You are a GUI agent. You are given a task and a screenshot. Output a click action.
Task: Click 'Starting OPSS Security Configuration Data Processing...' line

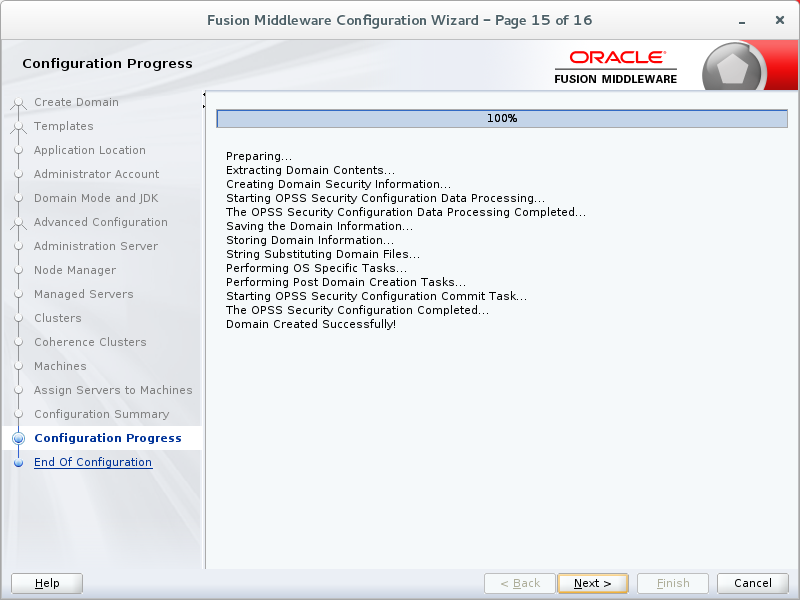[385, 198]
